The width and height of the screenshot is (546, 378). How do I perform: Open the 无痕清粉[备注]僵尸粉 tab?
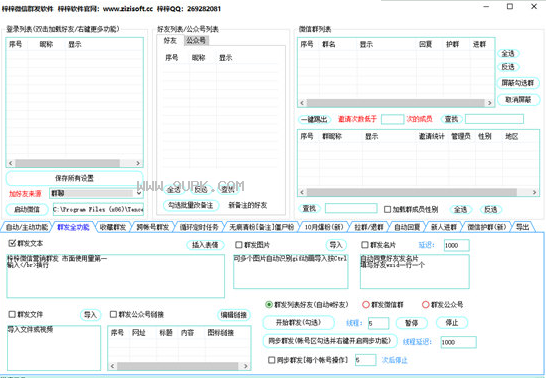(262, 227)
